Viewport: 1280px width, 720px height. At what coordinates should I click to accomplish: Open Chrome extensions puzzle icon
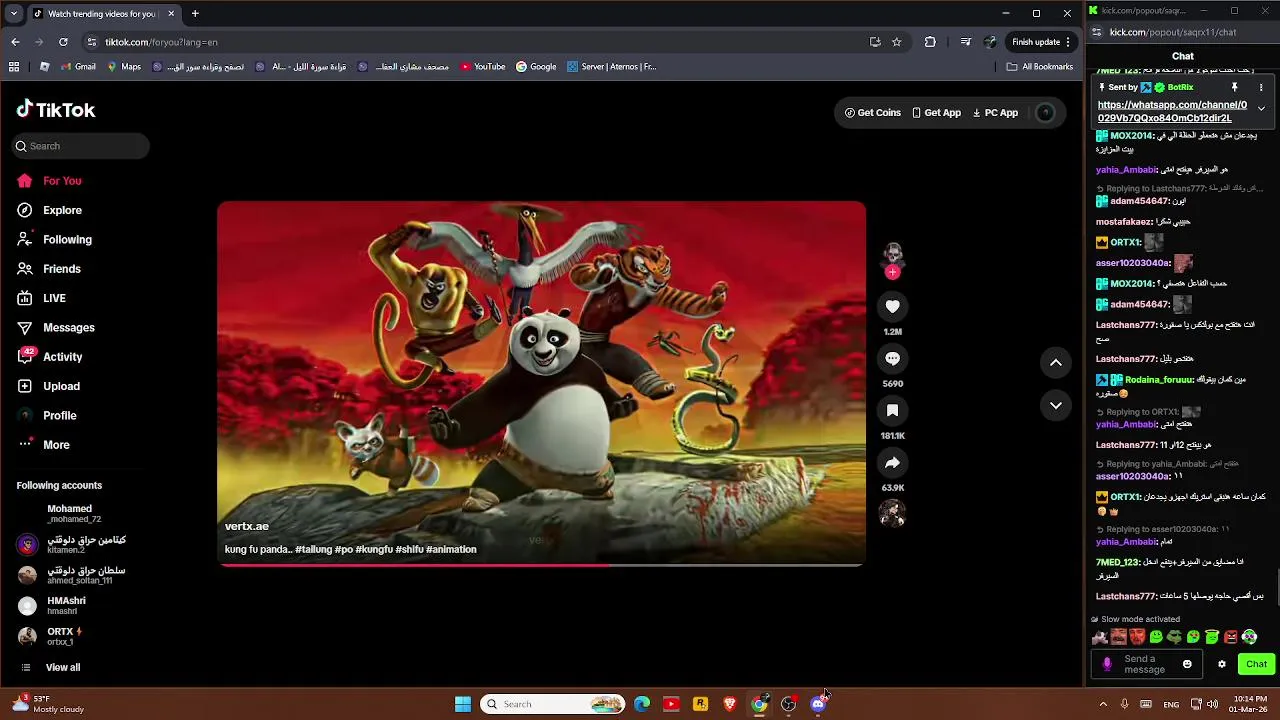[930, 42]
